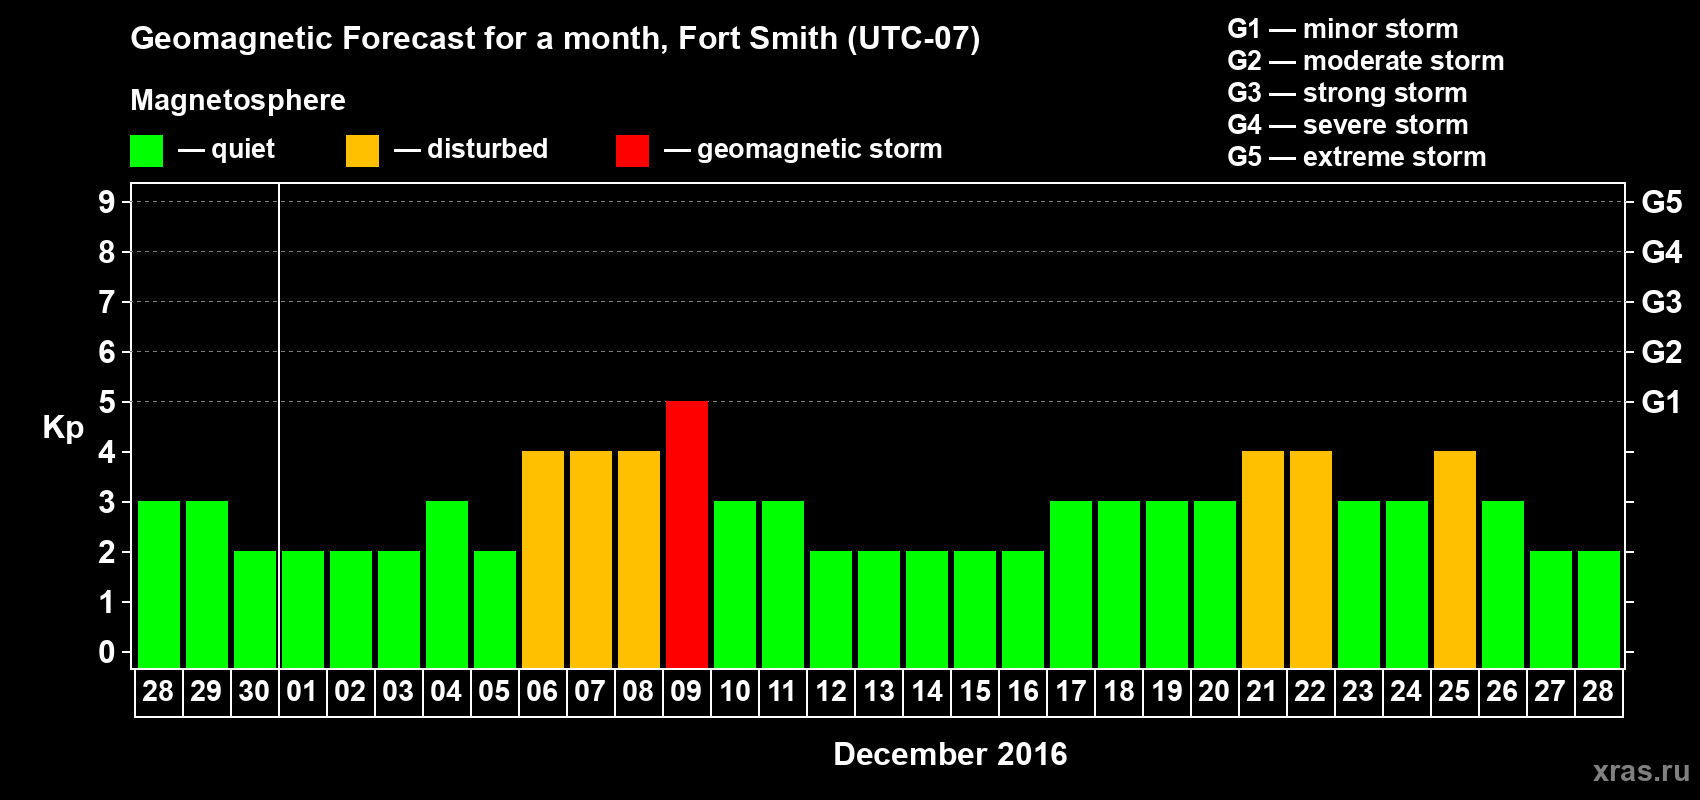Click the green quiet legend swatch

click(x=147, y=151)
